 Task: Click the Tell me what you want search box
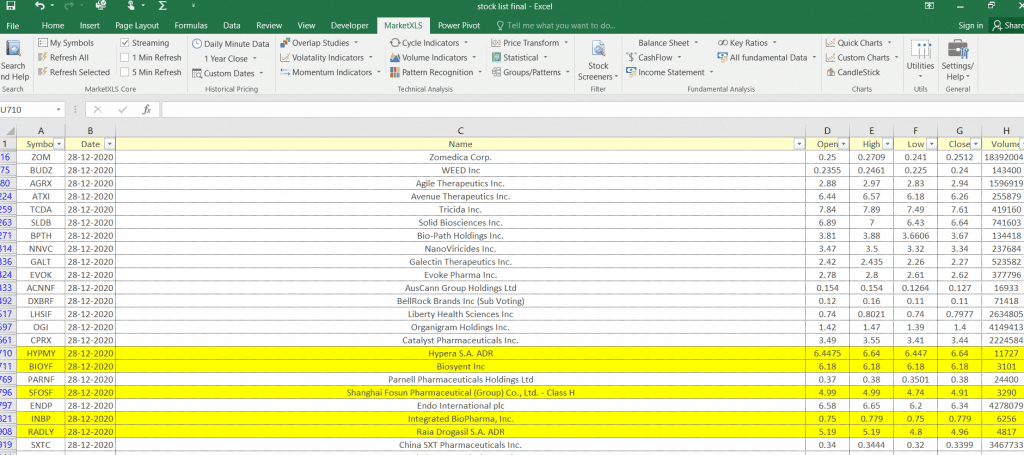tap(556, 25)
